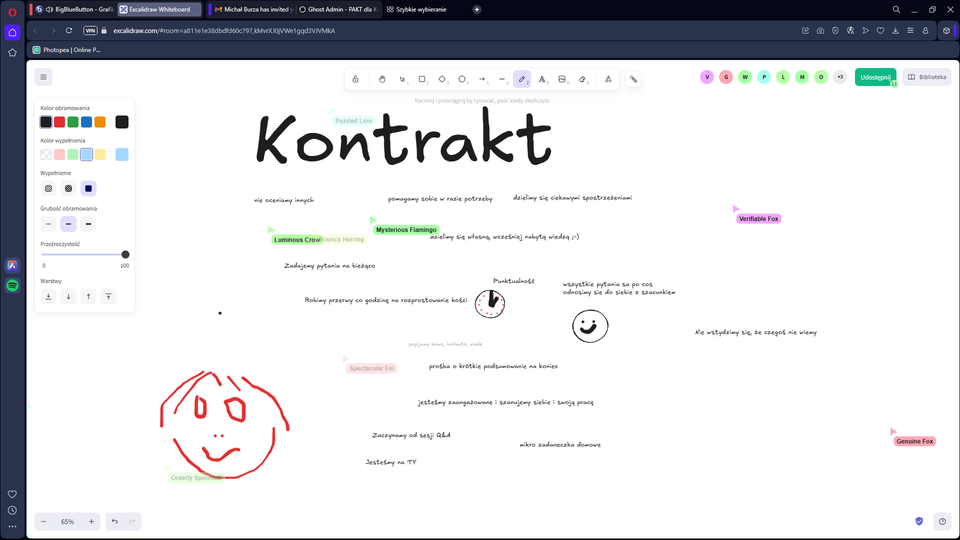This screenshot has height=540, width=960.
Task: Open the Excalidraw hamburger menu
Action: 43,77
